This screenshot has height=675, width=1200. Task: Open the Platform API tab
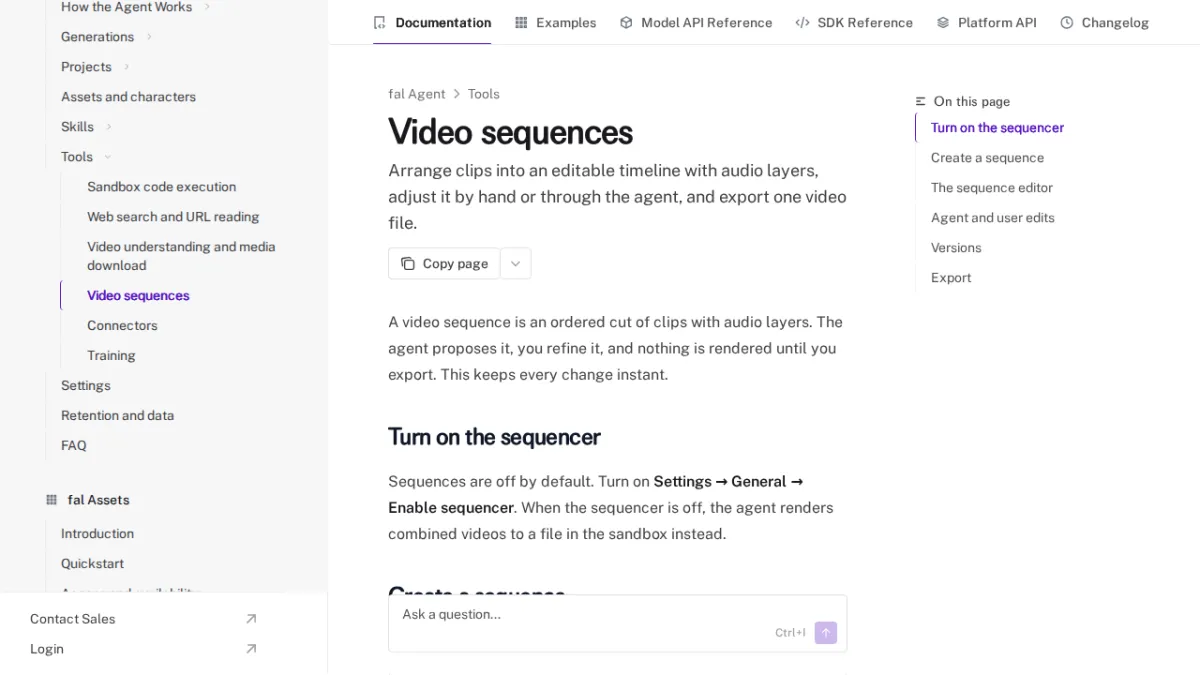tap(987, 22)
